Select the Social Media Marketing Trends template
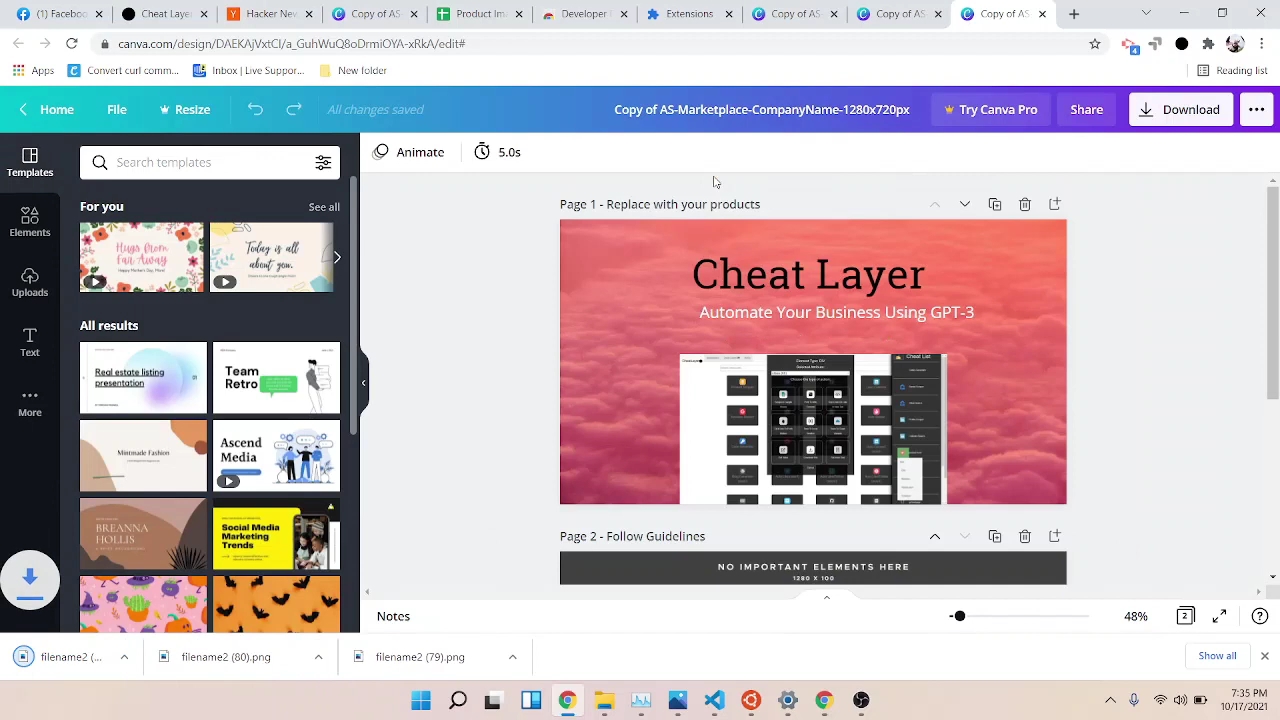1280x720 pixels. [276, 534]
